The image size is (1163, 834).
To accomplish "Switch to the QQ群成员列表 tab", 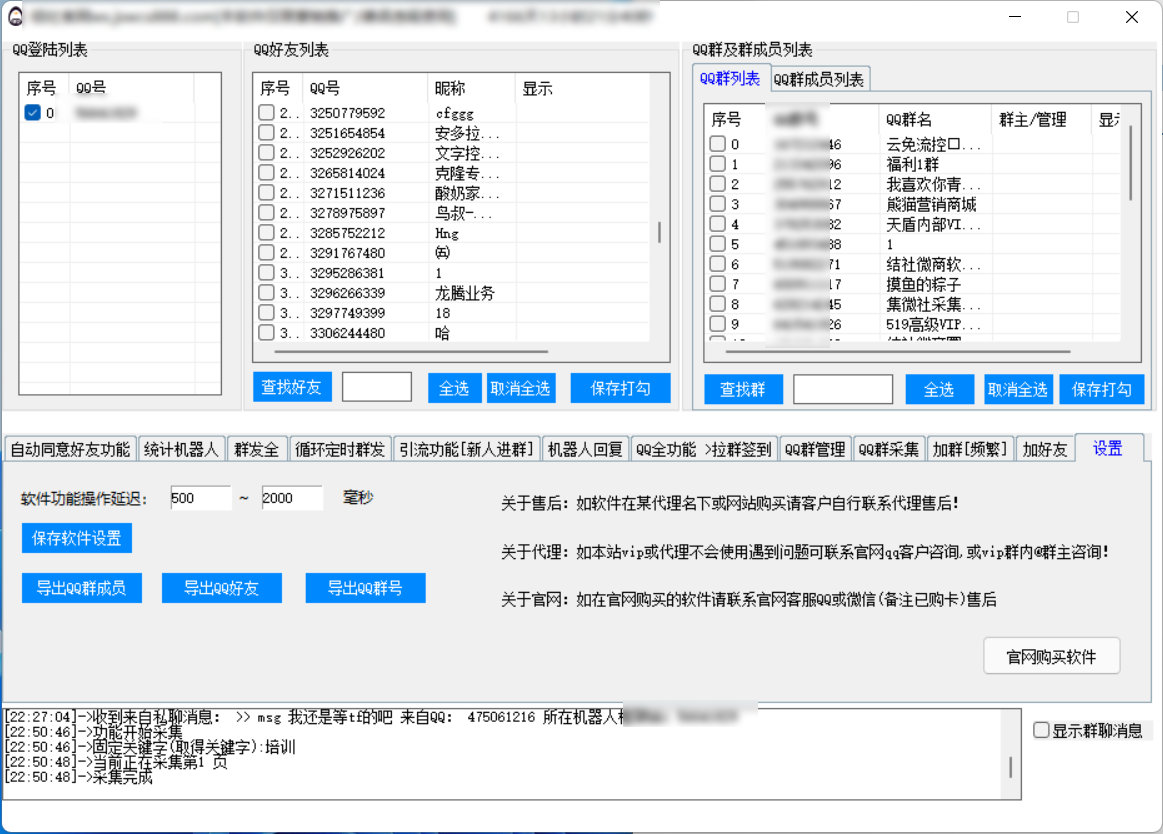I will coord(820,79).
